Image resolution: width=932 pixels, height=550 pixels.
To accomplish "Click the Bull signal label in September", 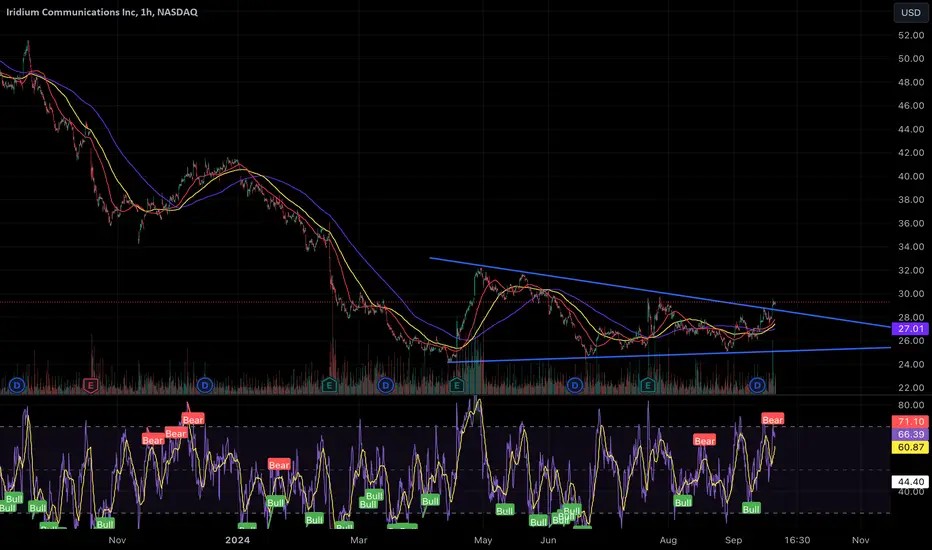I will click(x=751, y=509).
